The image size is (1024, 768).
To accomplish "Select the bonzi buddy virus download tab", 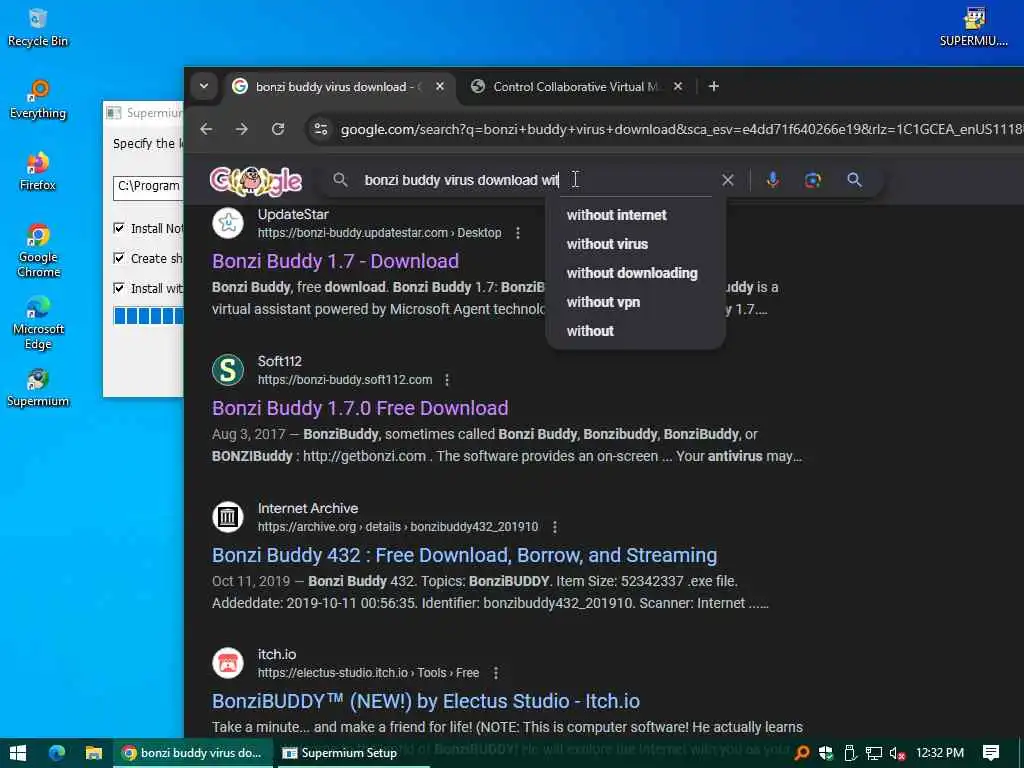I will click(x=327, y=86).
